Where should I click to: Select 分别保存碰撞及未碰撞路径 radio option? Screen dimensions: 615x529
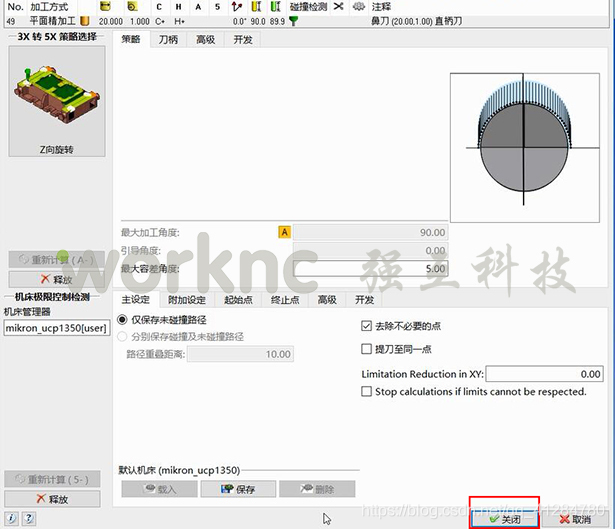point(122,336)
